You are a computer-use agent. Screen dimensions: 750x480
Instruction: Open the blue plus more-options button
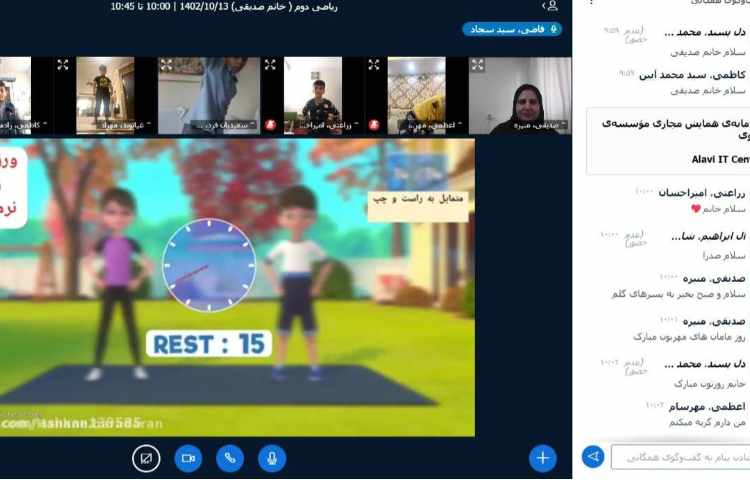point(543,458)
